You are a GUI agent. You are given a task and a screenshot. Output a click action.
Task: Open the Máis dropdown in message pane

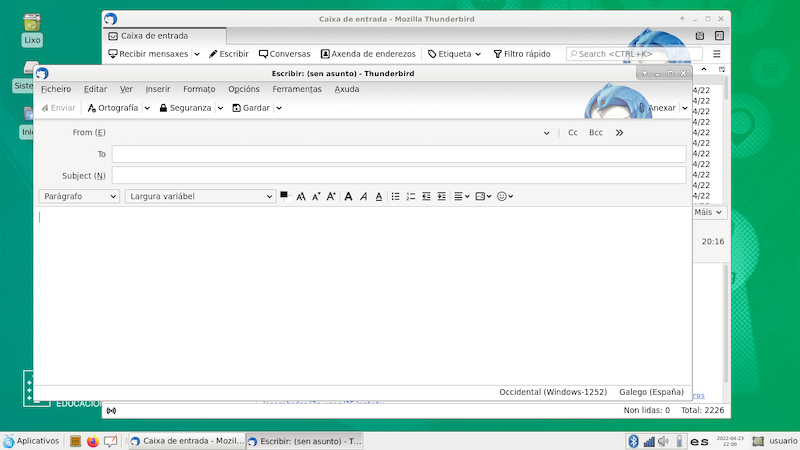pyautogui.click(x=708, y=212)
